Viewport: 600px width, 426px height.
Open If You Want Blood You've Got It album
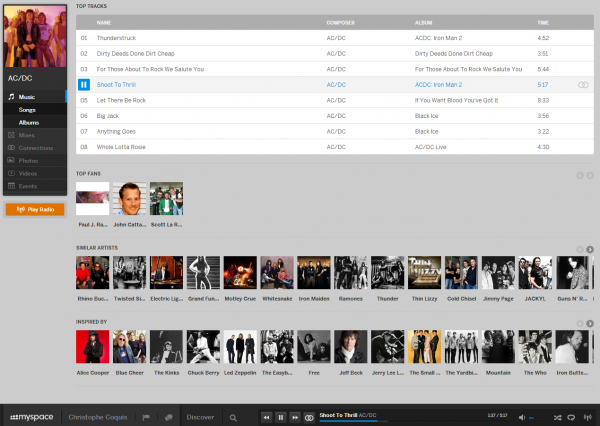click(x=457, y=100)
